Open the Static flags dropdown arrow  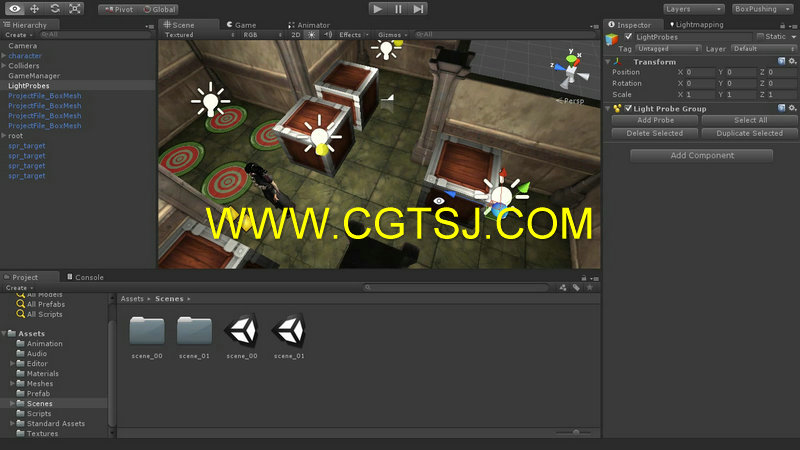click(x=793, y=37)
